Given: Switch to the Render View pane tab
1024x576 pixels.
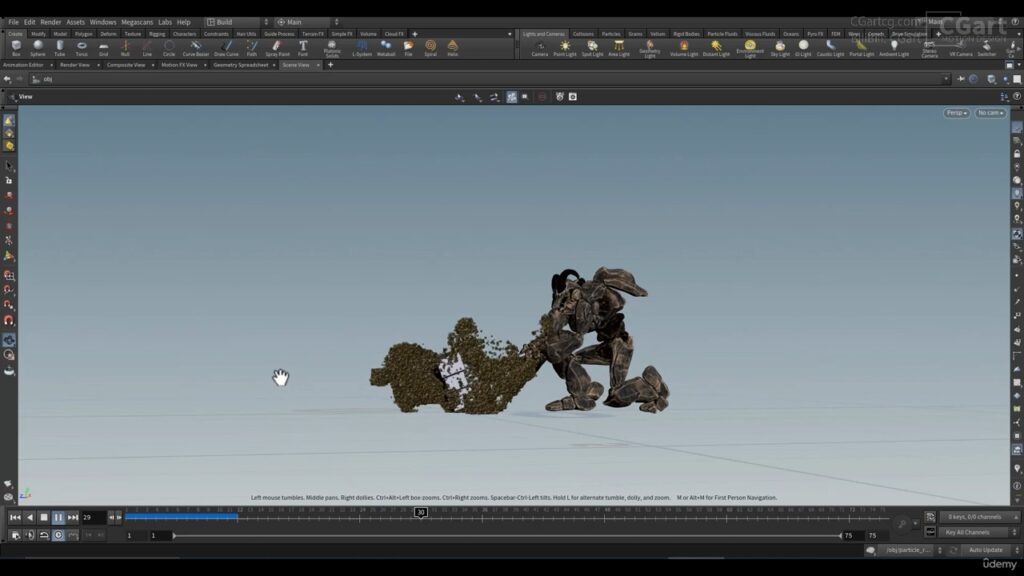Looking at the screenshot, I should [74, 65].
